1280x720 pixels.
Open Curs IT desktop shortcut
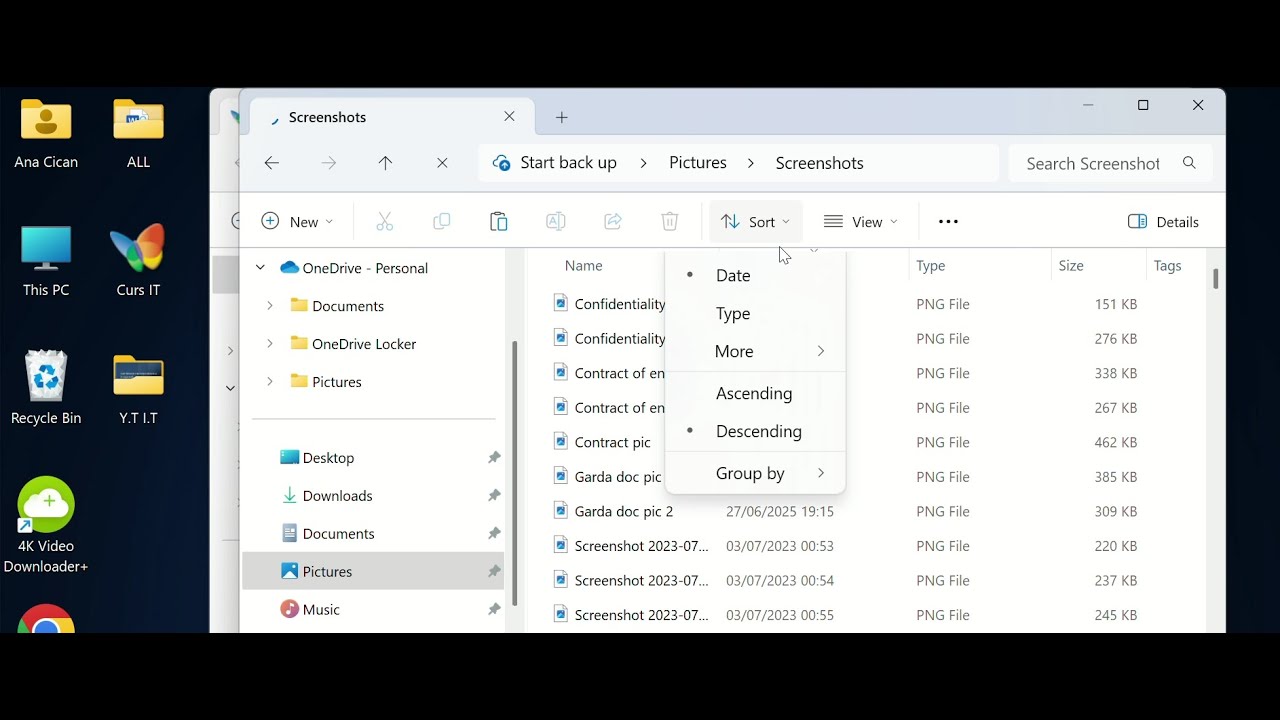tap(138, 262)
